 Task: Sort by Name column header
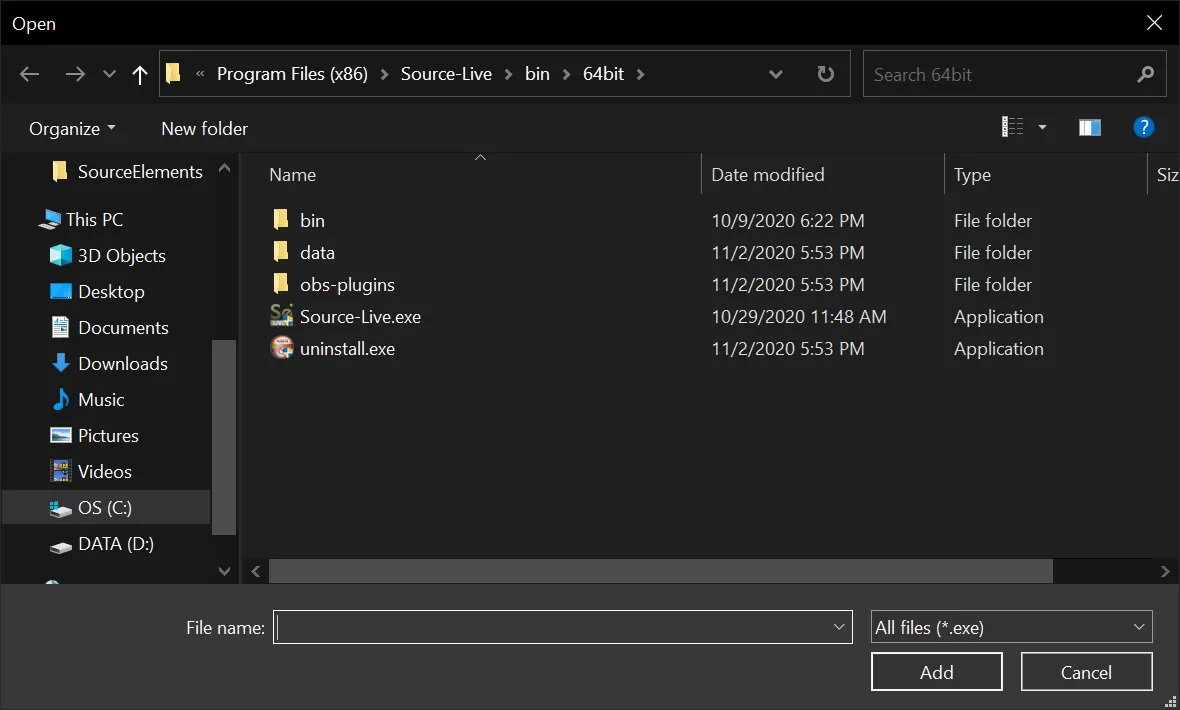tap(293, 175)
